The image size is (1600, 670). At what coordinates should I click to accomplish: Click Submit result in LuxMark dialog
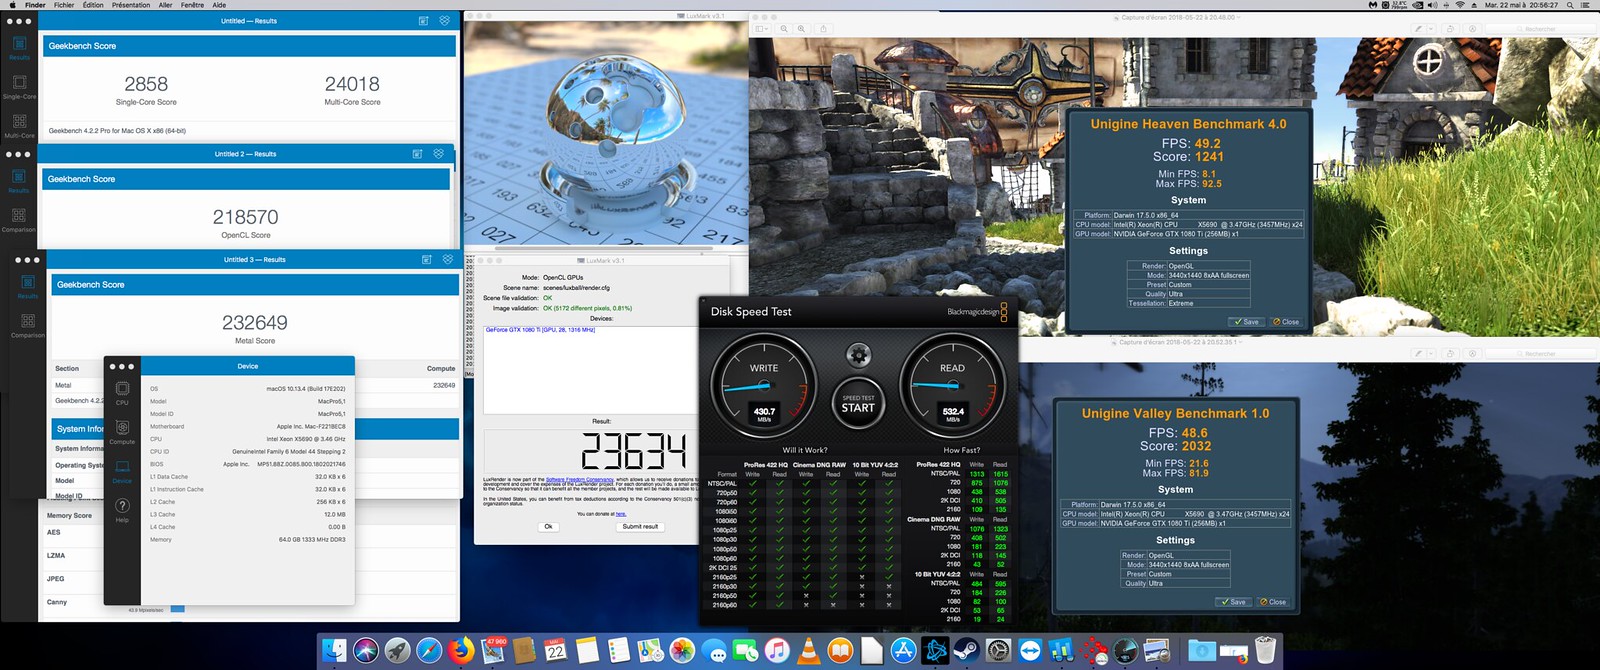640,526
